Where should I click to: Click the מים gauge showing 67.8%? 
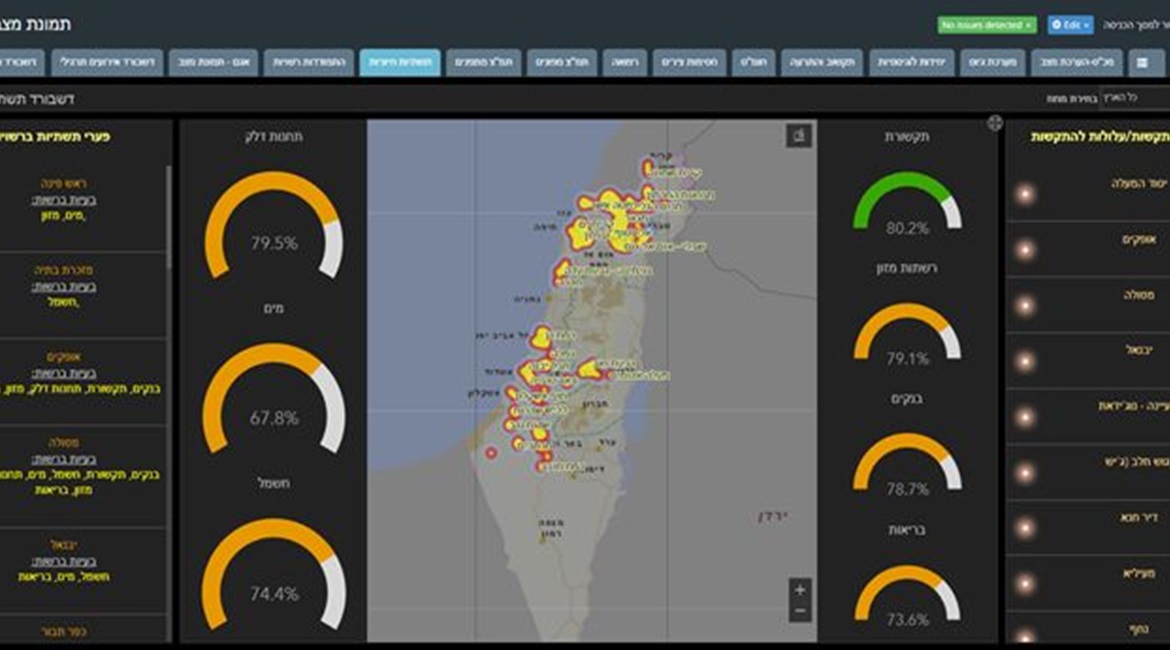point(274,399)
